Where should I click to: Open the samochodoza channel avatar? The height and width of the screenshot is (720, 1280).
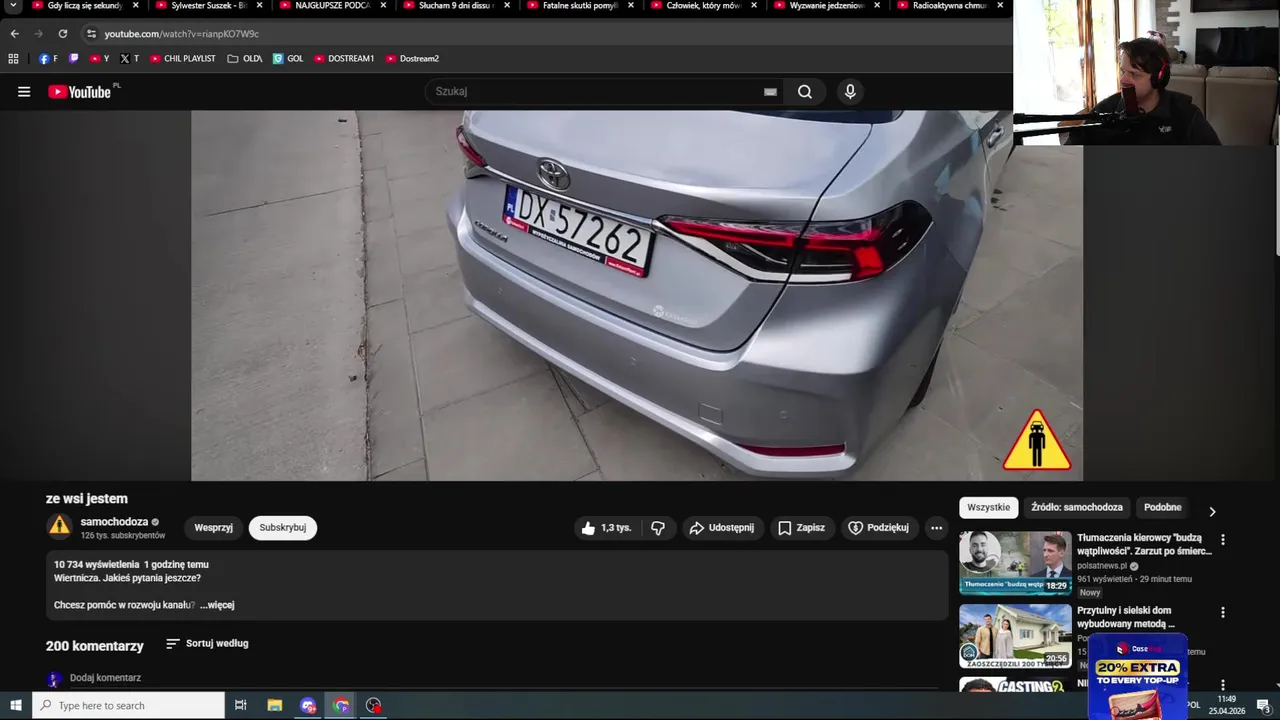[60, 526]
